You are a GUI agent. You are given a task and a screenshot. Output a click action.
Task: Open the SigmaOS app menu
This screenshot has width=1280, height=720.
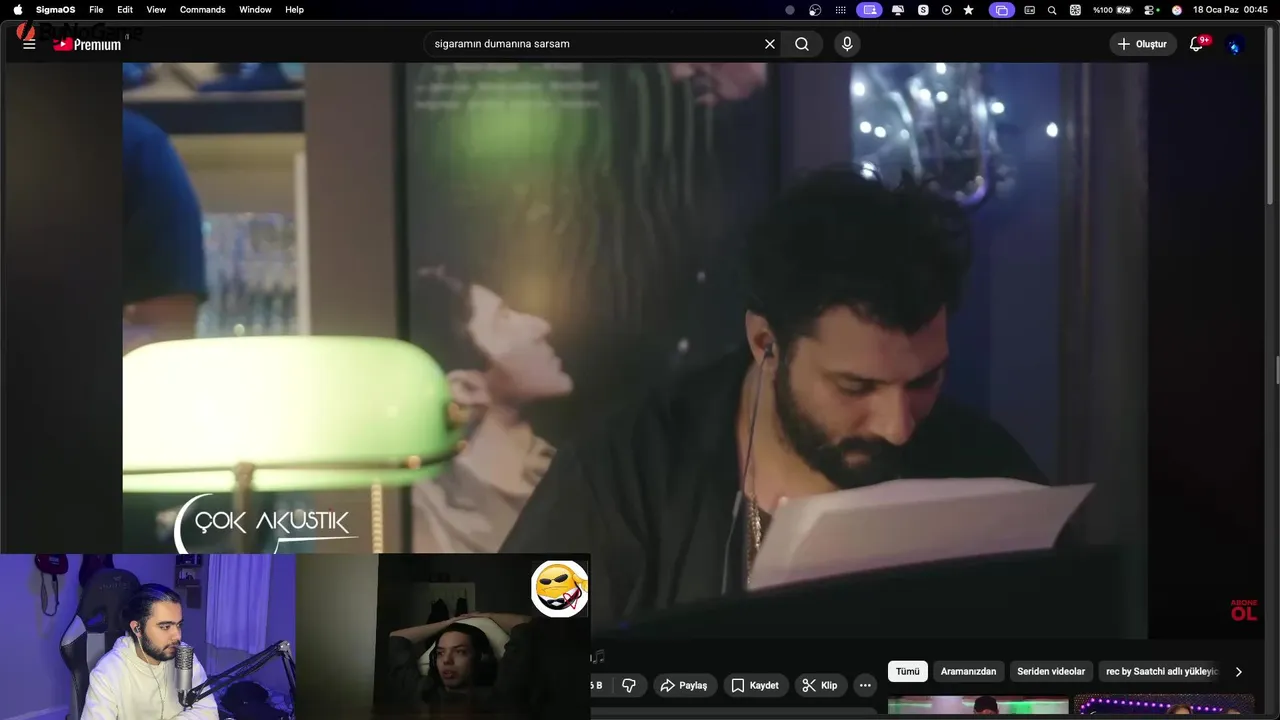pyautogui.click(x=55, y=10)
